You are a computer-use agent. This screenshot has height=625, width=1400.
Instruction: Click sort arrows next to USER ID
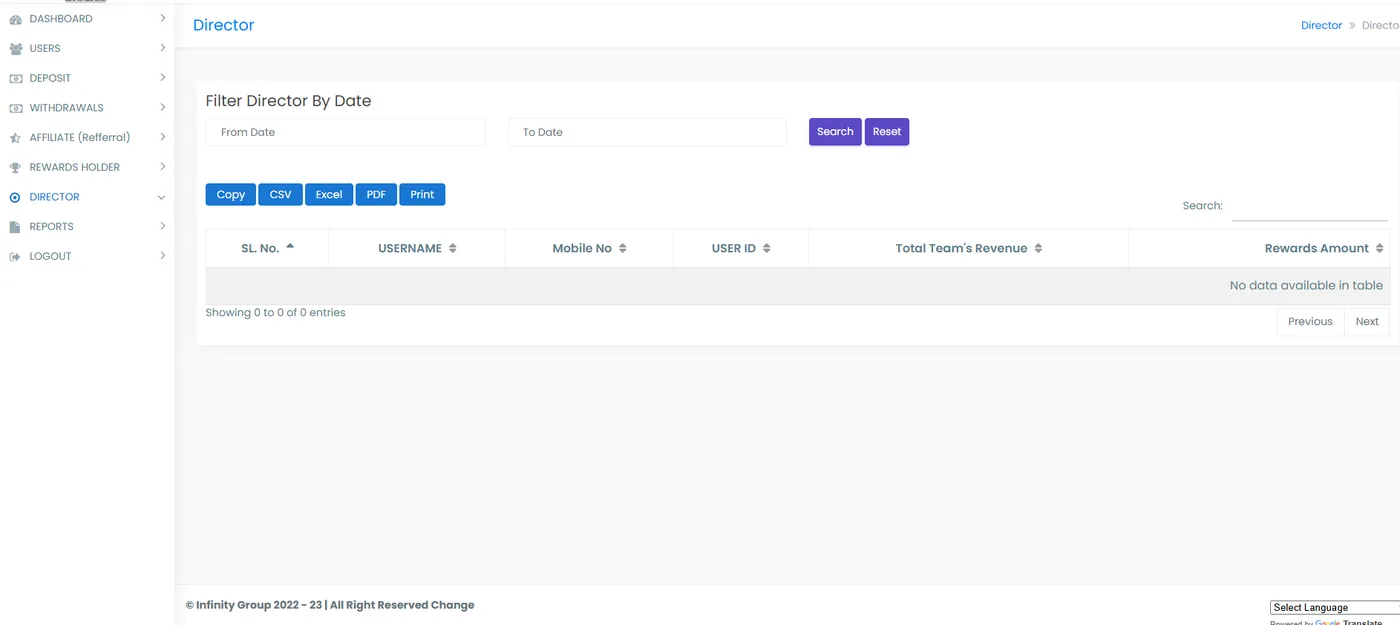[767, 248]
